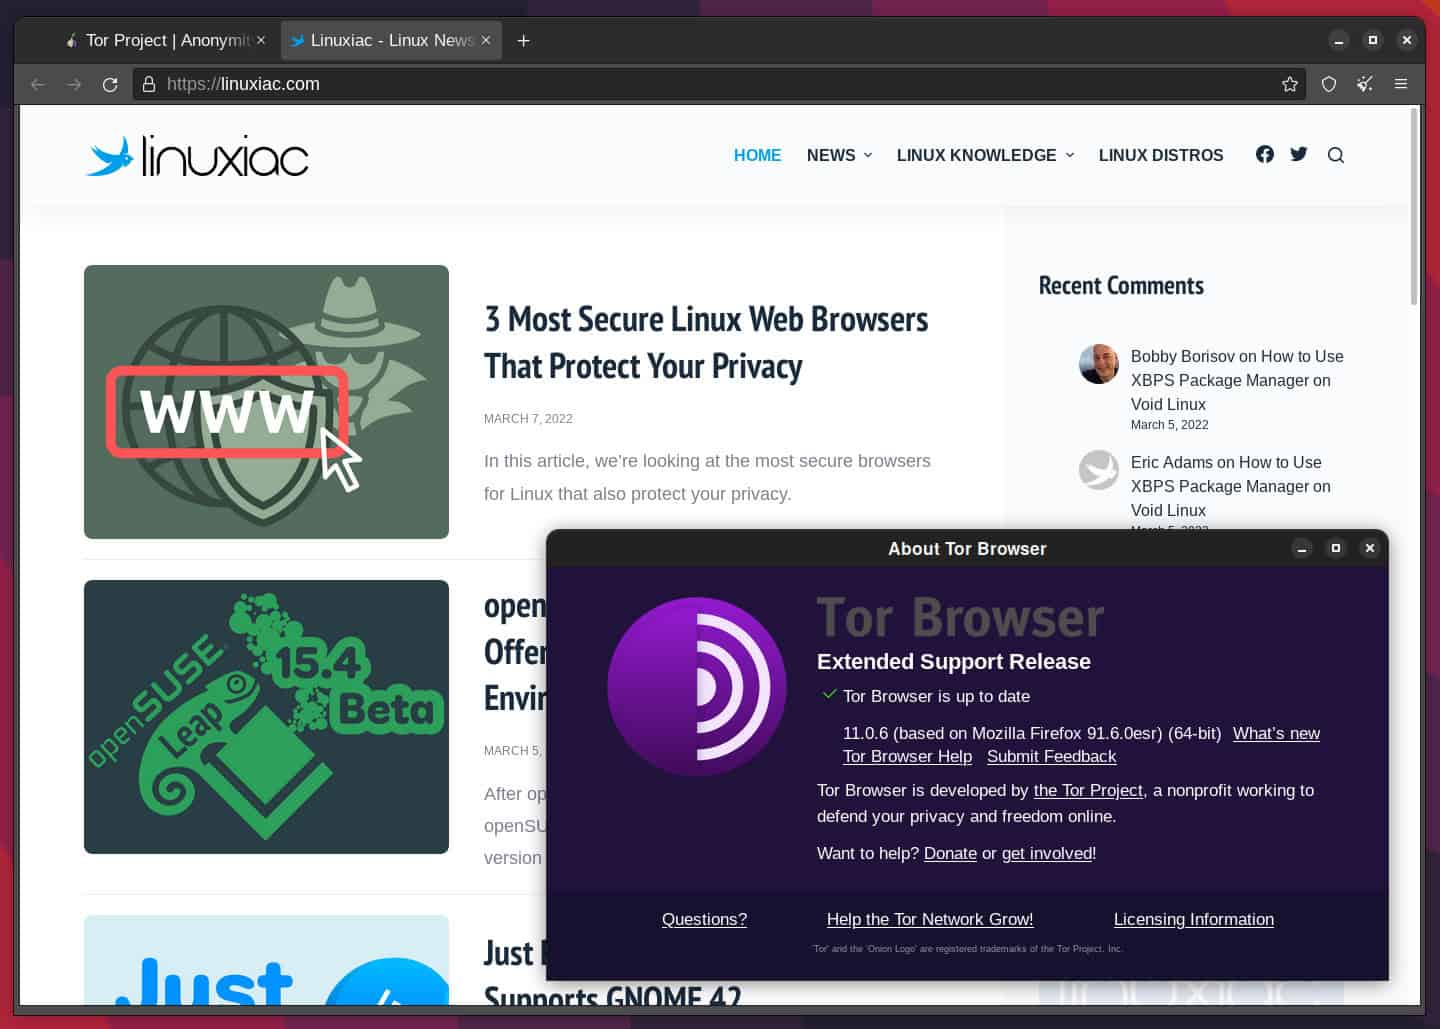Open Linuxiac's Twitter icon

pos(1298,154)
